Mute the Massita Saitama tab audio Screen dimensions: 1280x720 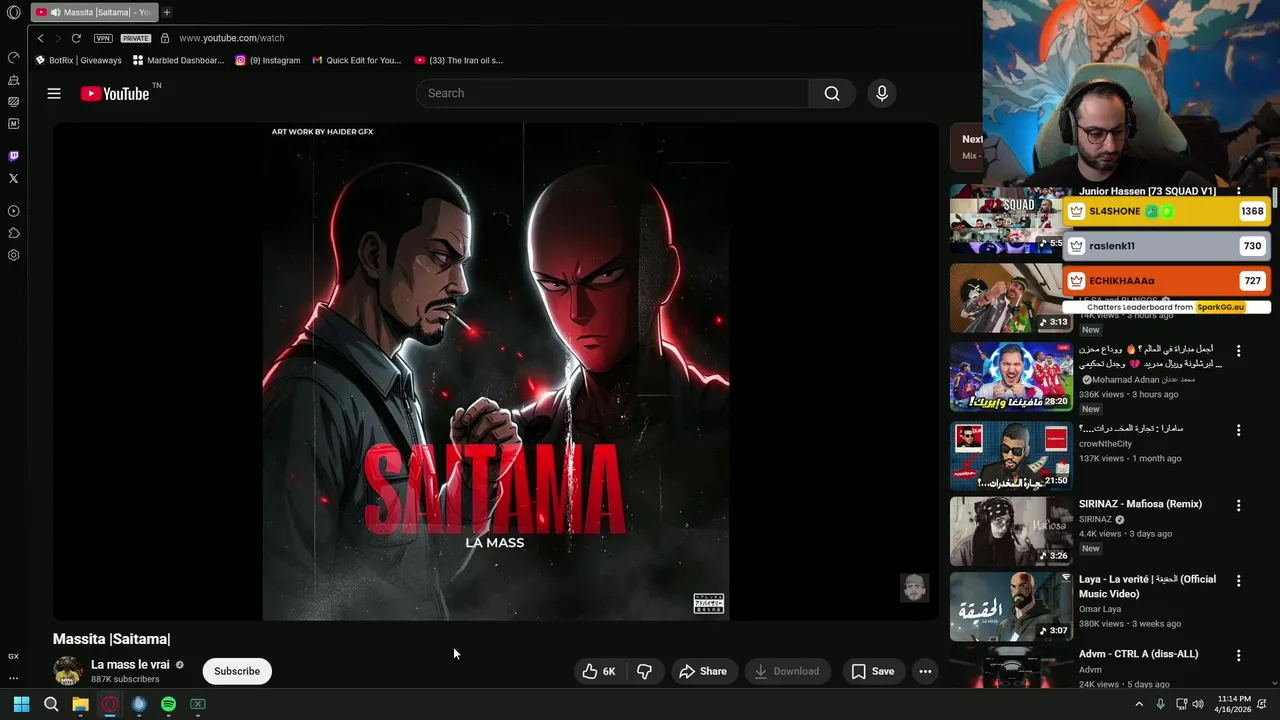55,12
